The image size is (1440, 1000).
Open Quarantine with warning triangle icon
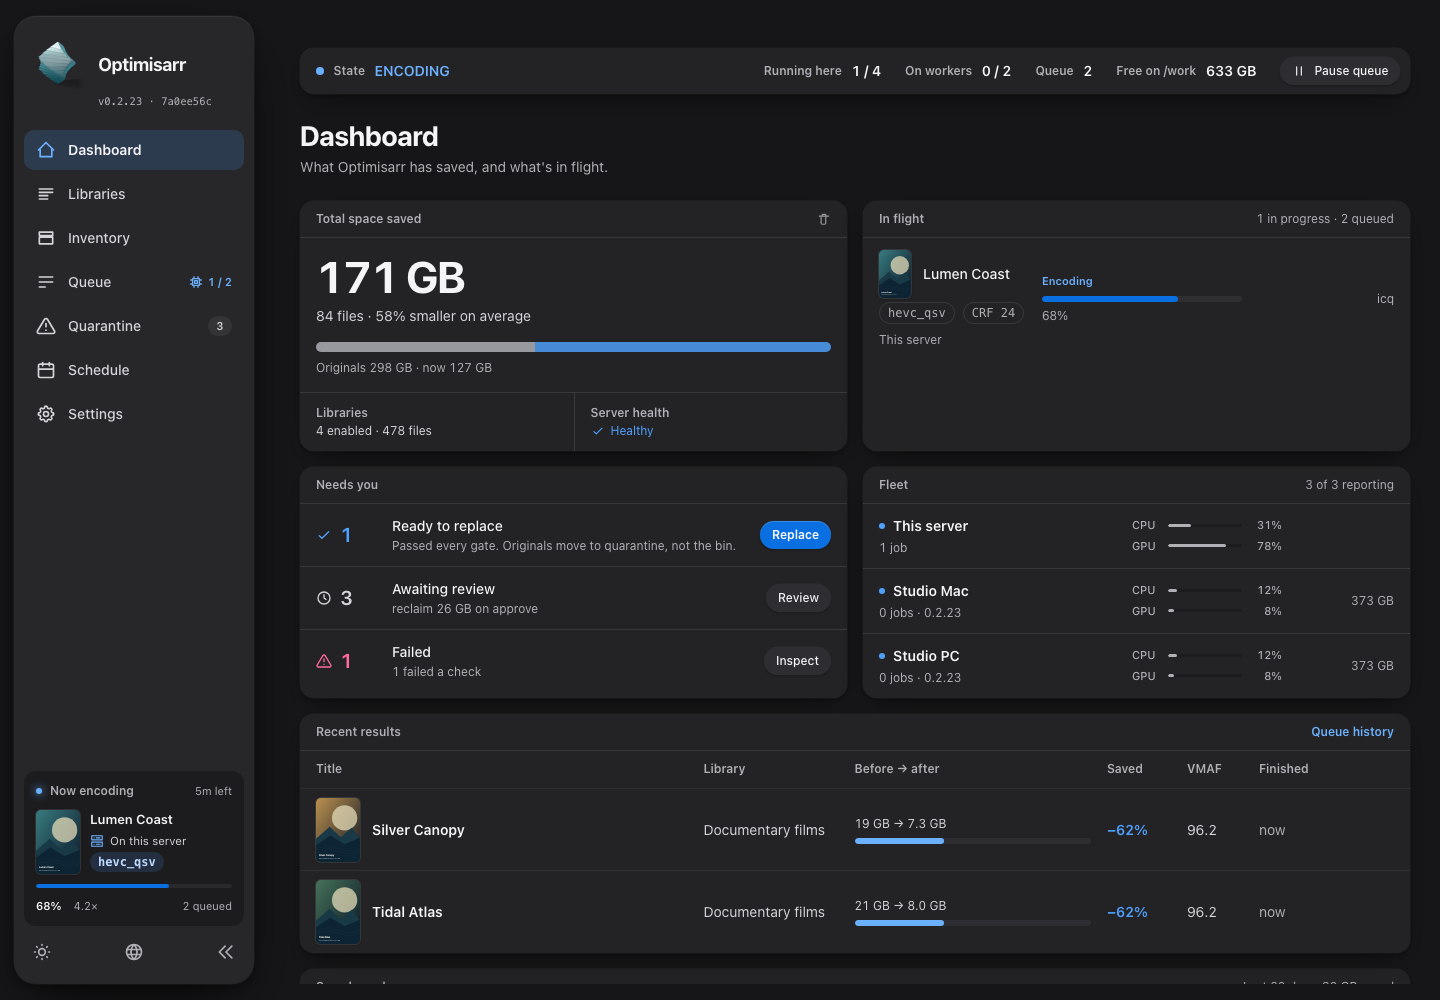(46, 326)
